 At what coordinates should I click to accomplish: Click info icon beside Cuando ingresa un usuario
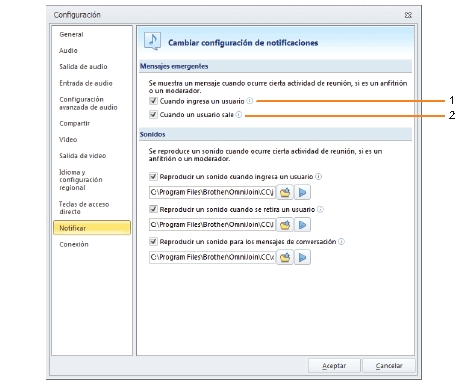(x=250, y=101)
